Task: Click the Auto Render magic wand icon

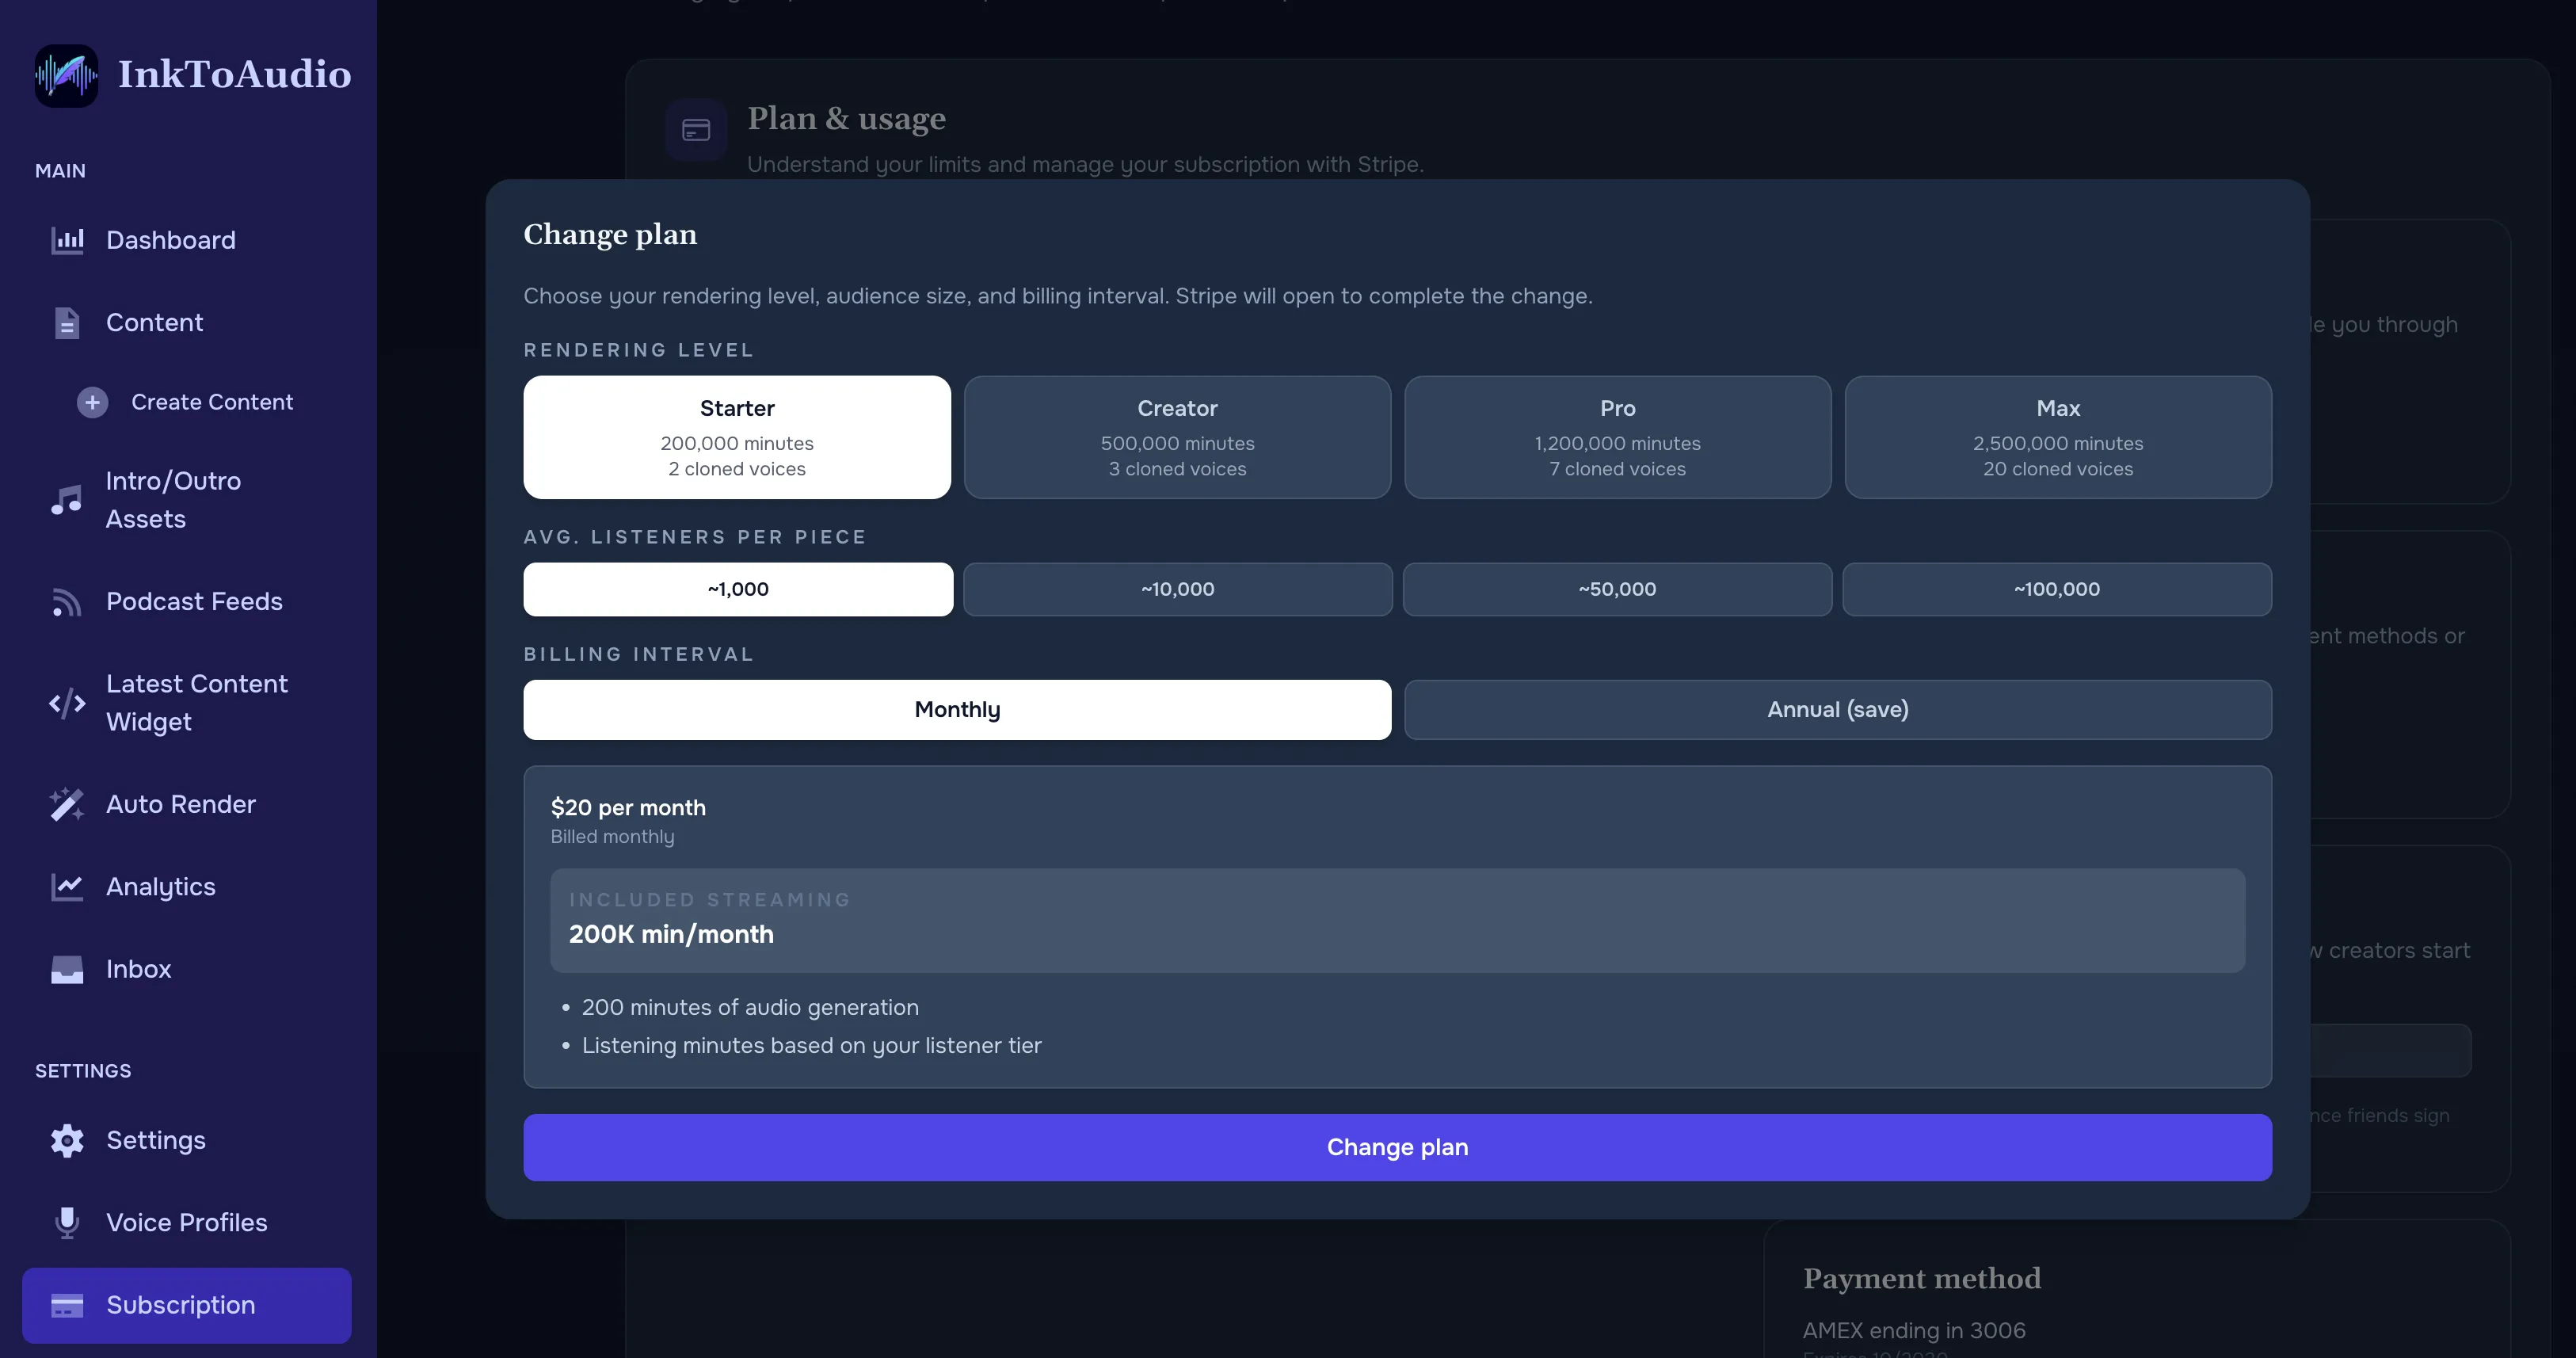Action: pyautogui.click(x=67, y=805)
